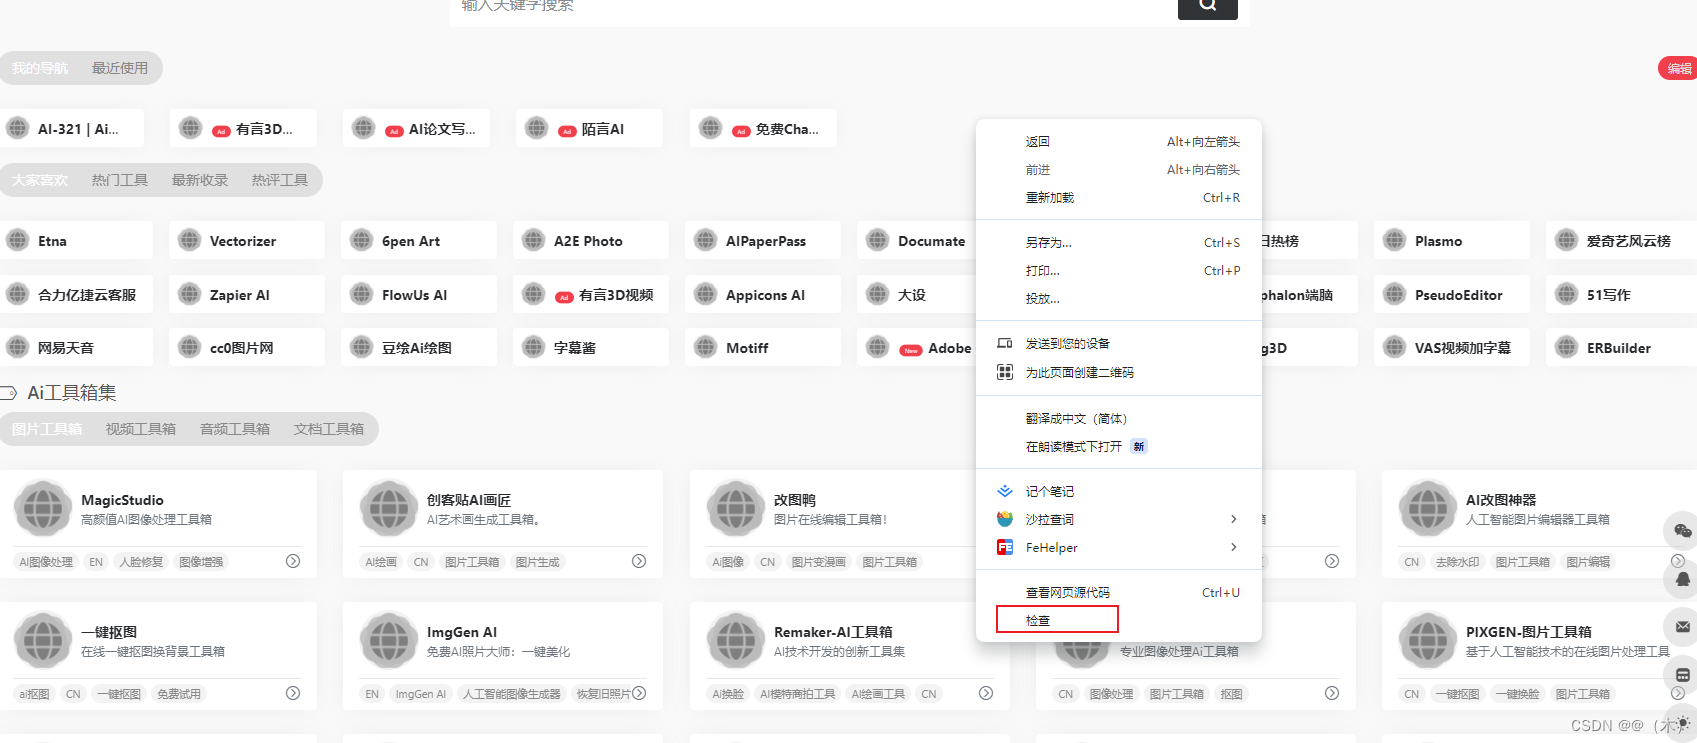
Task: Open the Motiff link
Action: (x=763, y=347)
